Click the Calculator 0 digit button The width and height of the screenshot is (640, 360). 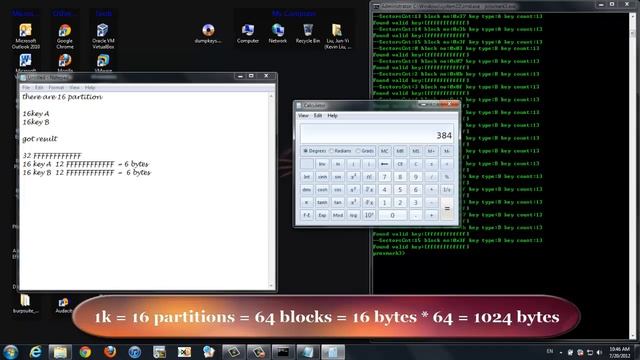[392, 215]
